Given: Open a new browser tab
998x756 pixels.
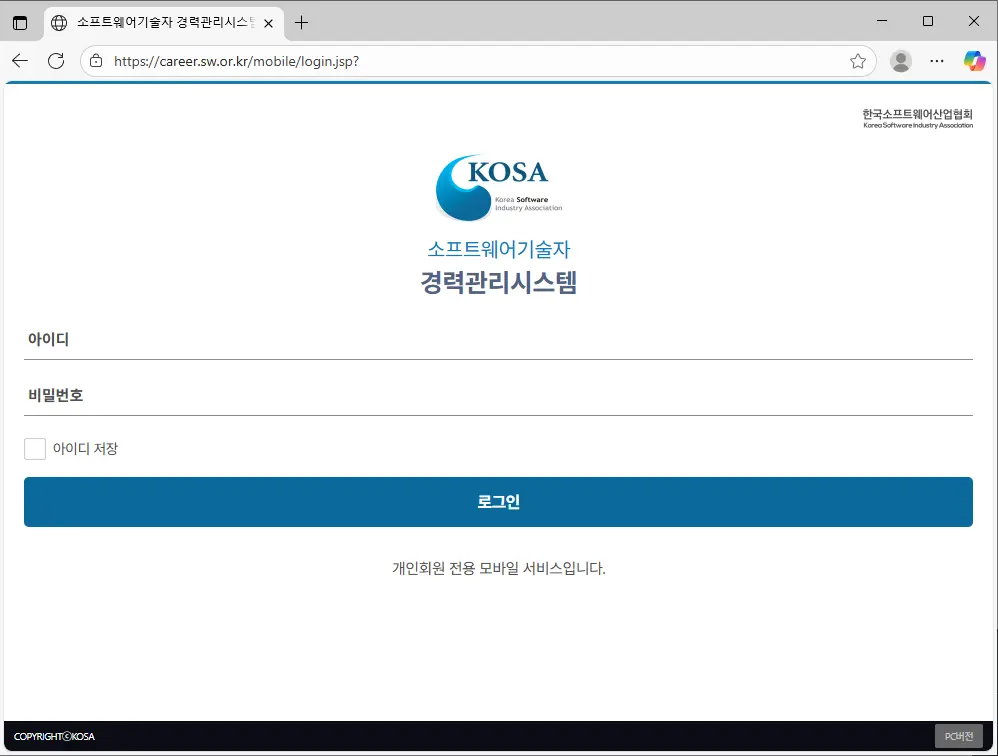Looking at the screenshot, I should pos(301,21).
